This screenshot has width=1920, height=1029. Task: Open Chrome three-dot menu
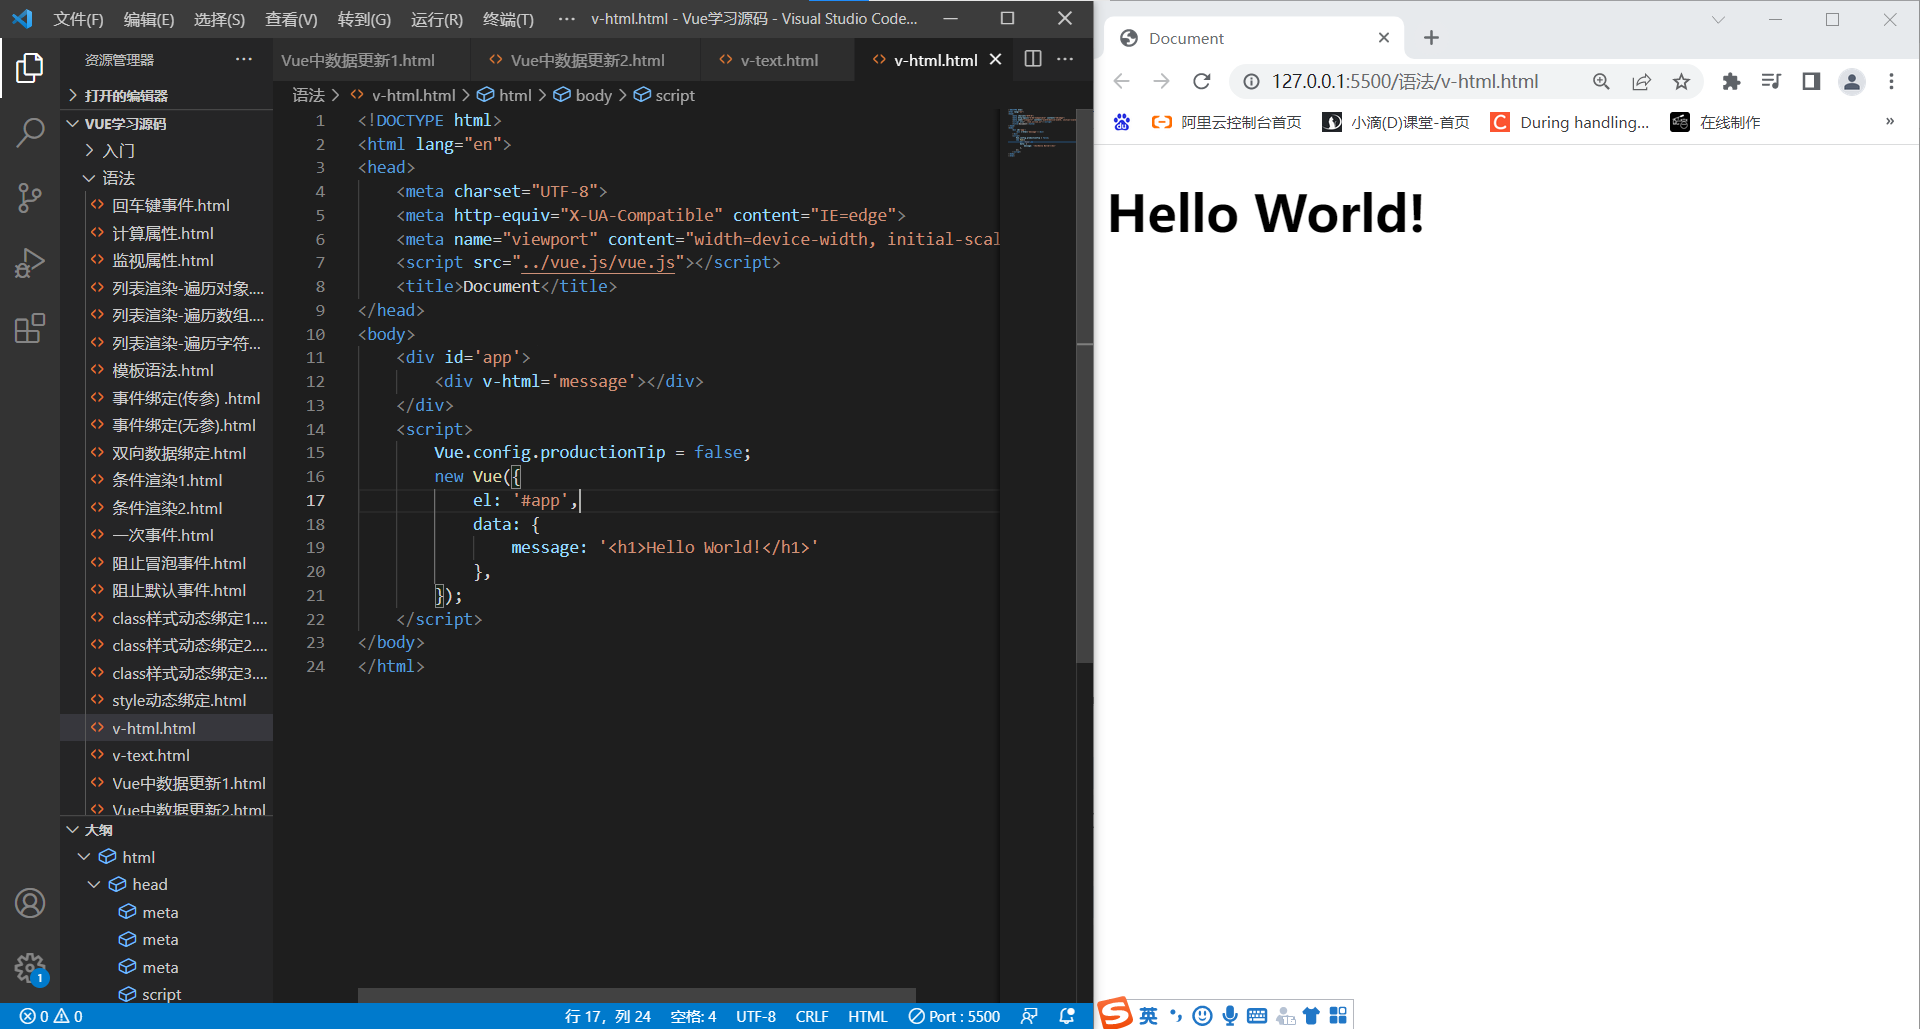coord(1891,81)
